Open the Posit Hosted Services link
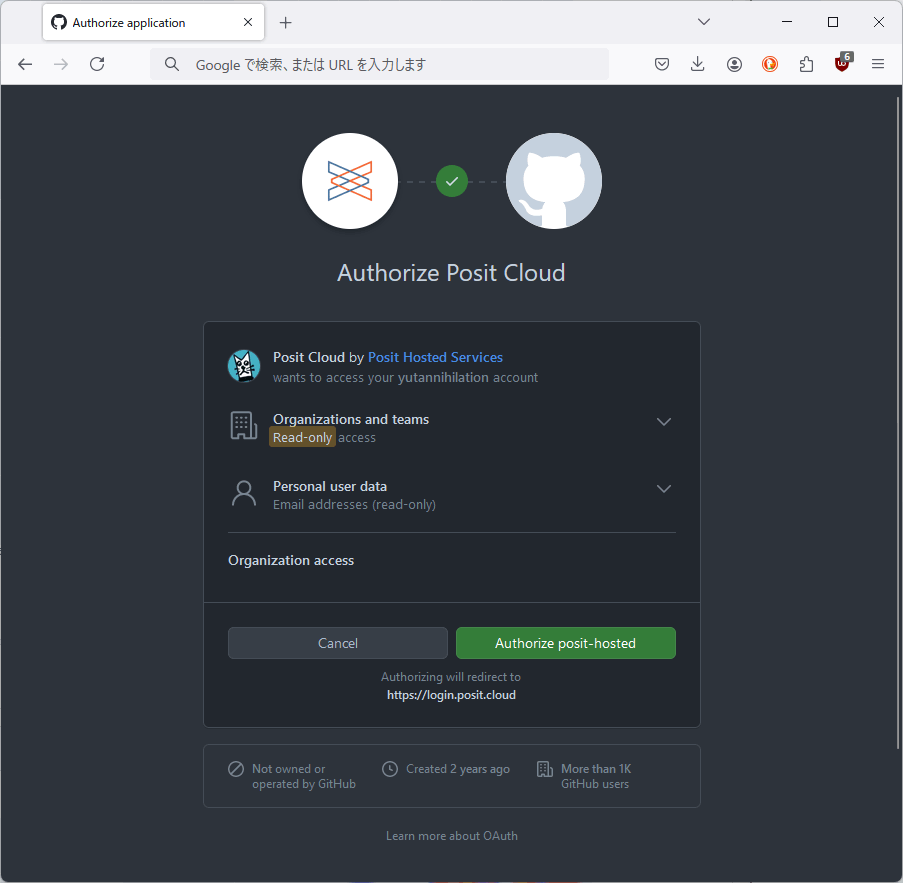The height and width of the screenshot is (883, 903). pyautogui.click(x=434, y=356)
